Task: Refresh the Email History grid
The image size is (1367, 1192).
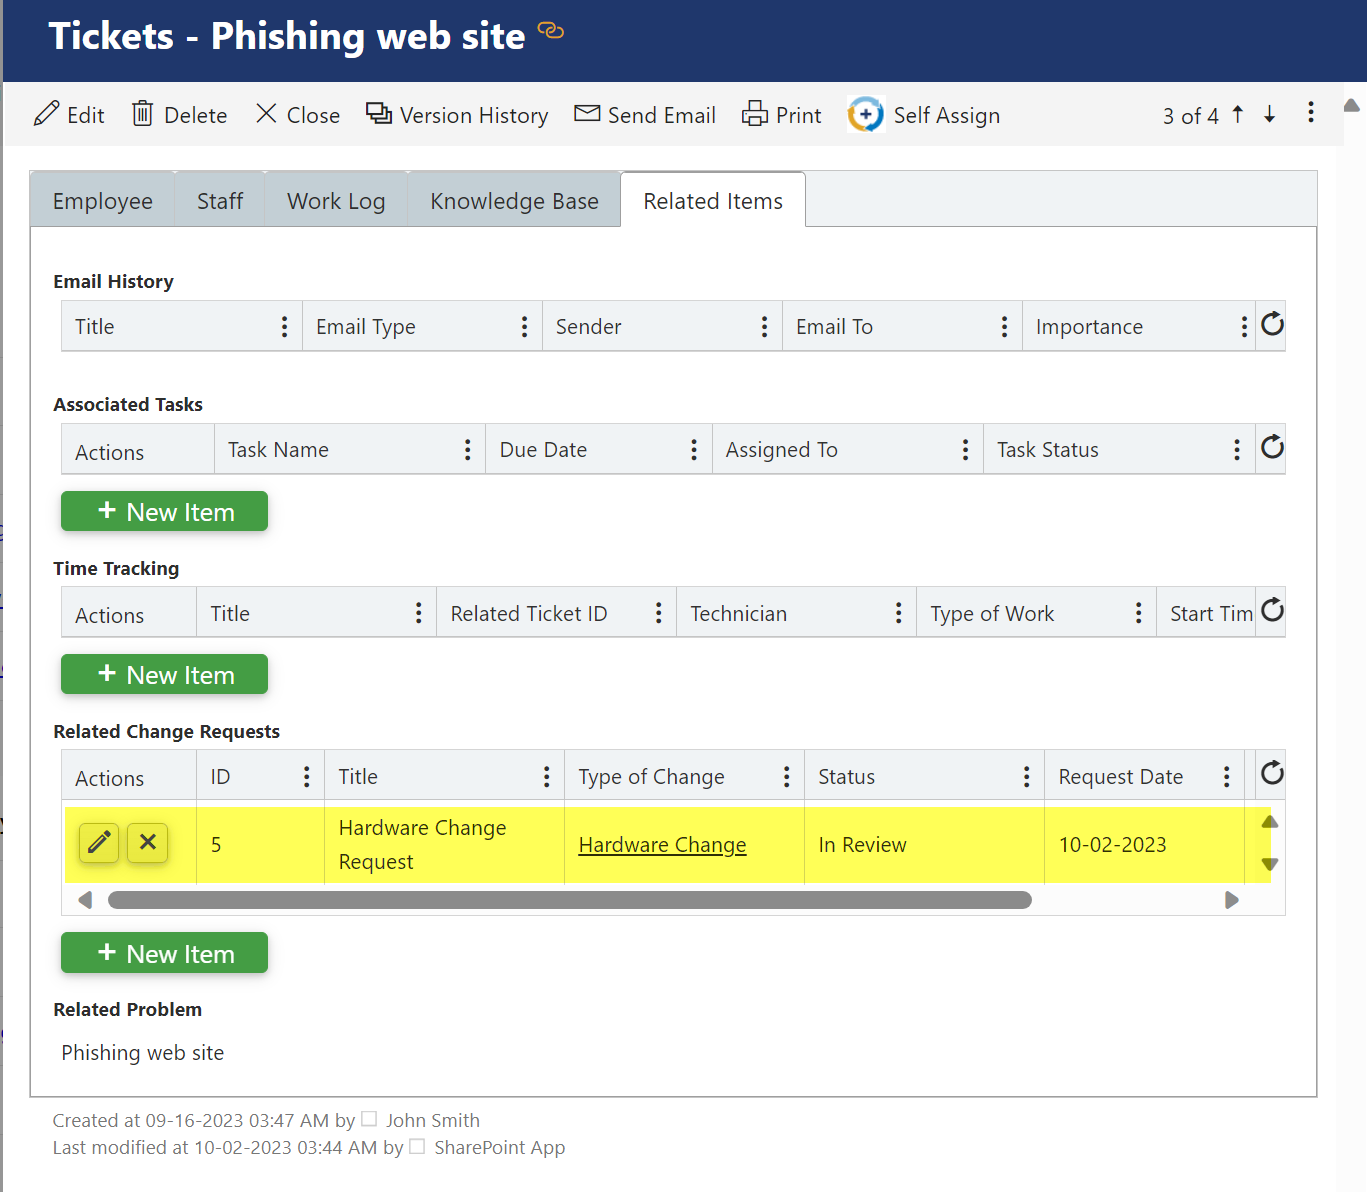Action: coord(1272,325)
